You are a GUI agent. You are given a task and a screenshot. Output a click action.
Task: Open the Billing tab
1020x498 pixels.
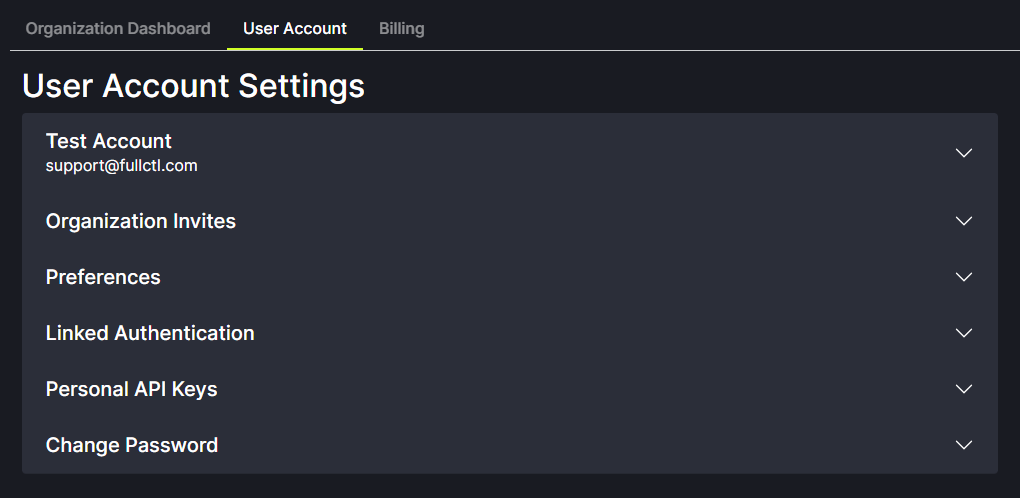click(x=401, y=28)
